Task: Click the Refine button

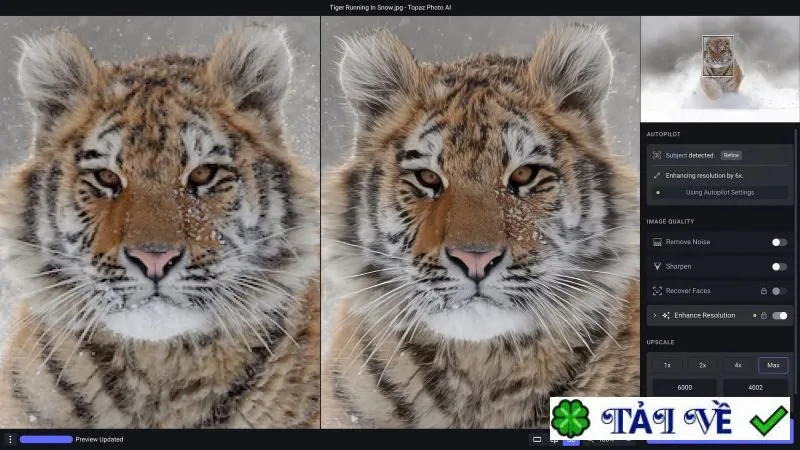Action: 731,155
